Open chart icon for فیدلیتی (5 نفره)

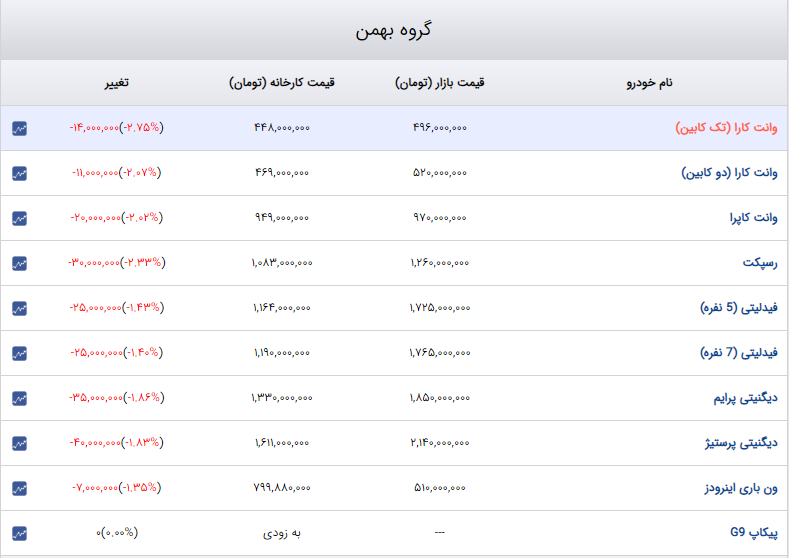19,309
